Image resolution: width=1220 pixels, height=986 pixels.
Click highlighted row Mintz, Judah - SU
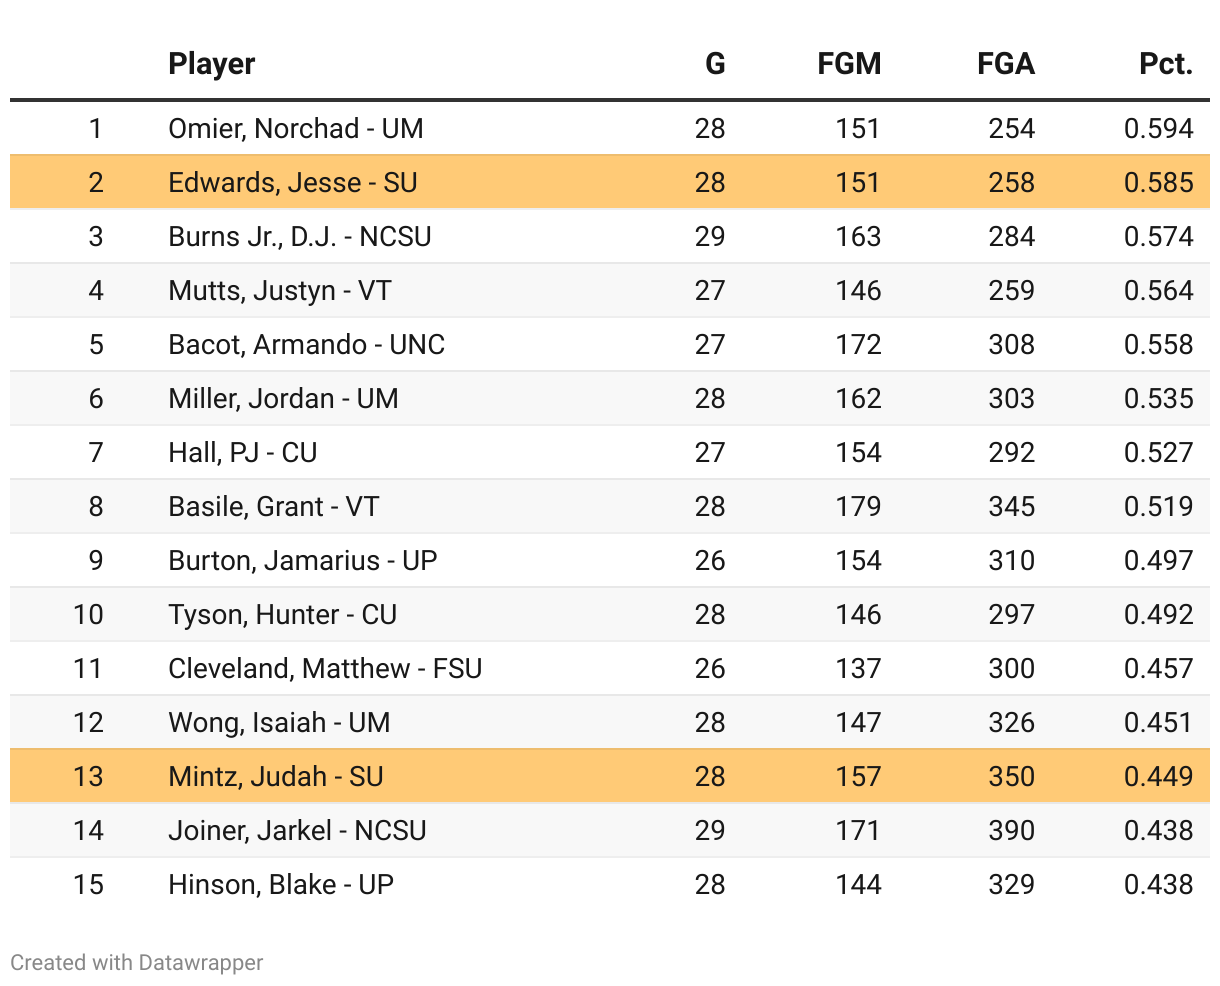(x=276, y=777)
